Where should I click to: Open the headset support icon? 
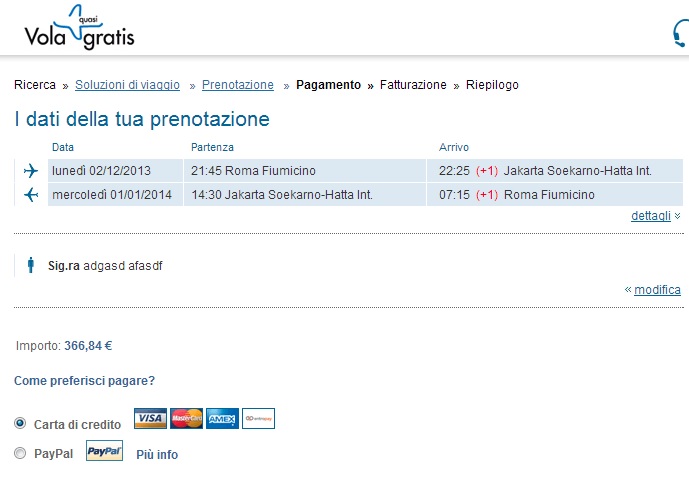(x=681, y=33)
